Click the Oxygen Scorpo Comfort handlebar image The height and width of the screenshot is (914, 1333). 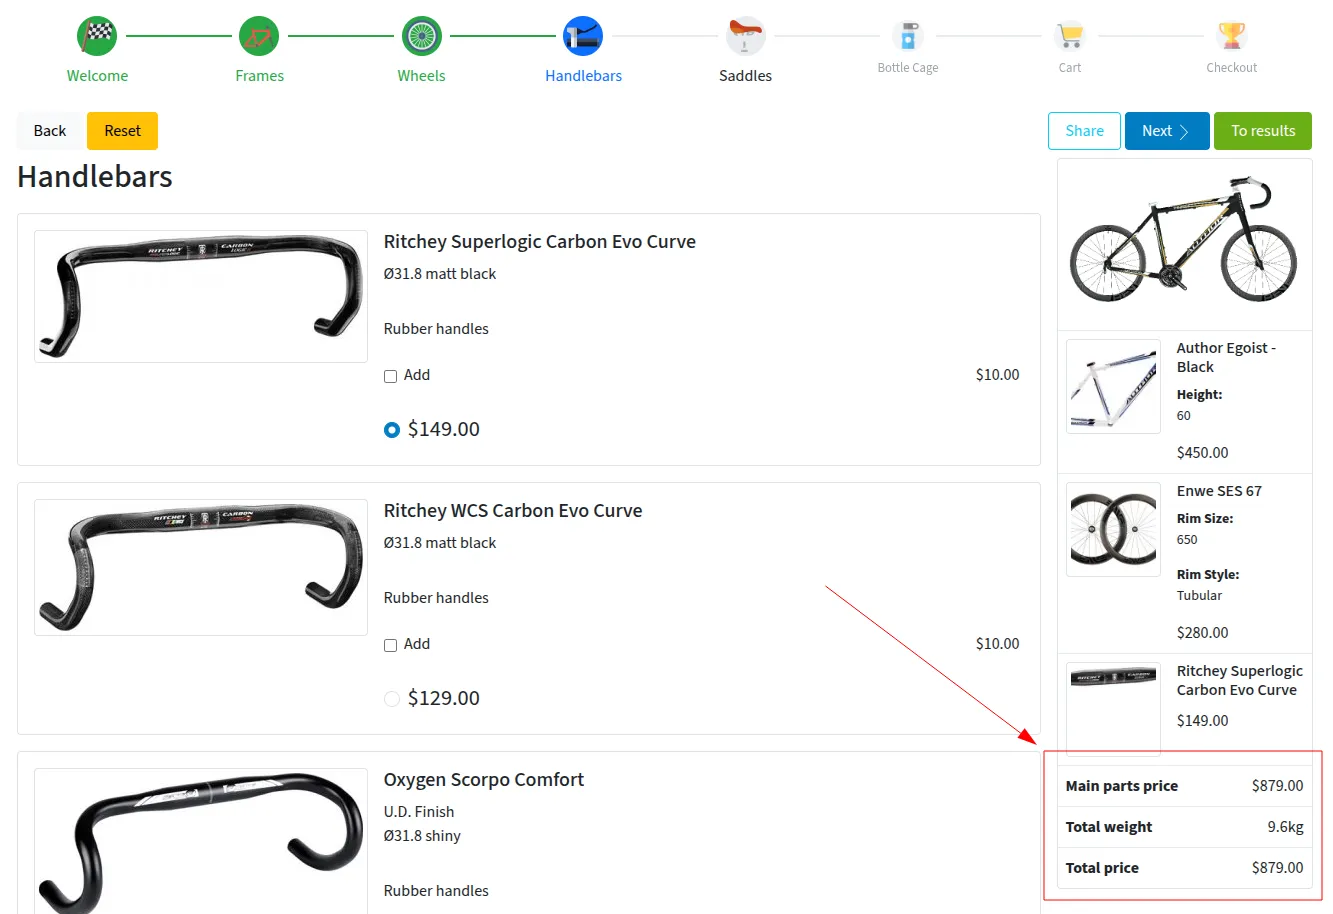click(x=201, y=840)
